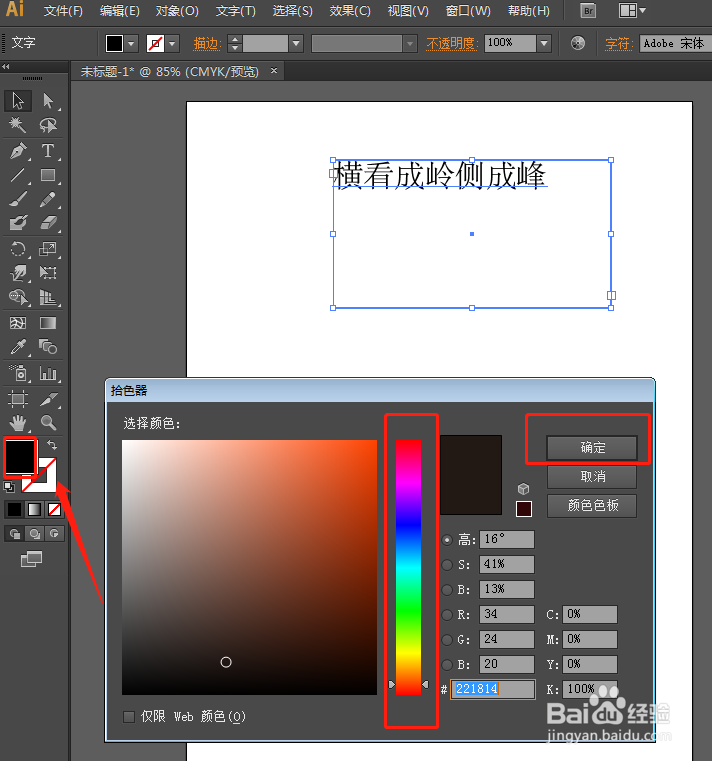Image resolution: width=712 pixels, height=761 pixels.
Task: Expand the opacity 100% dropdown
Action: 545,44
